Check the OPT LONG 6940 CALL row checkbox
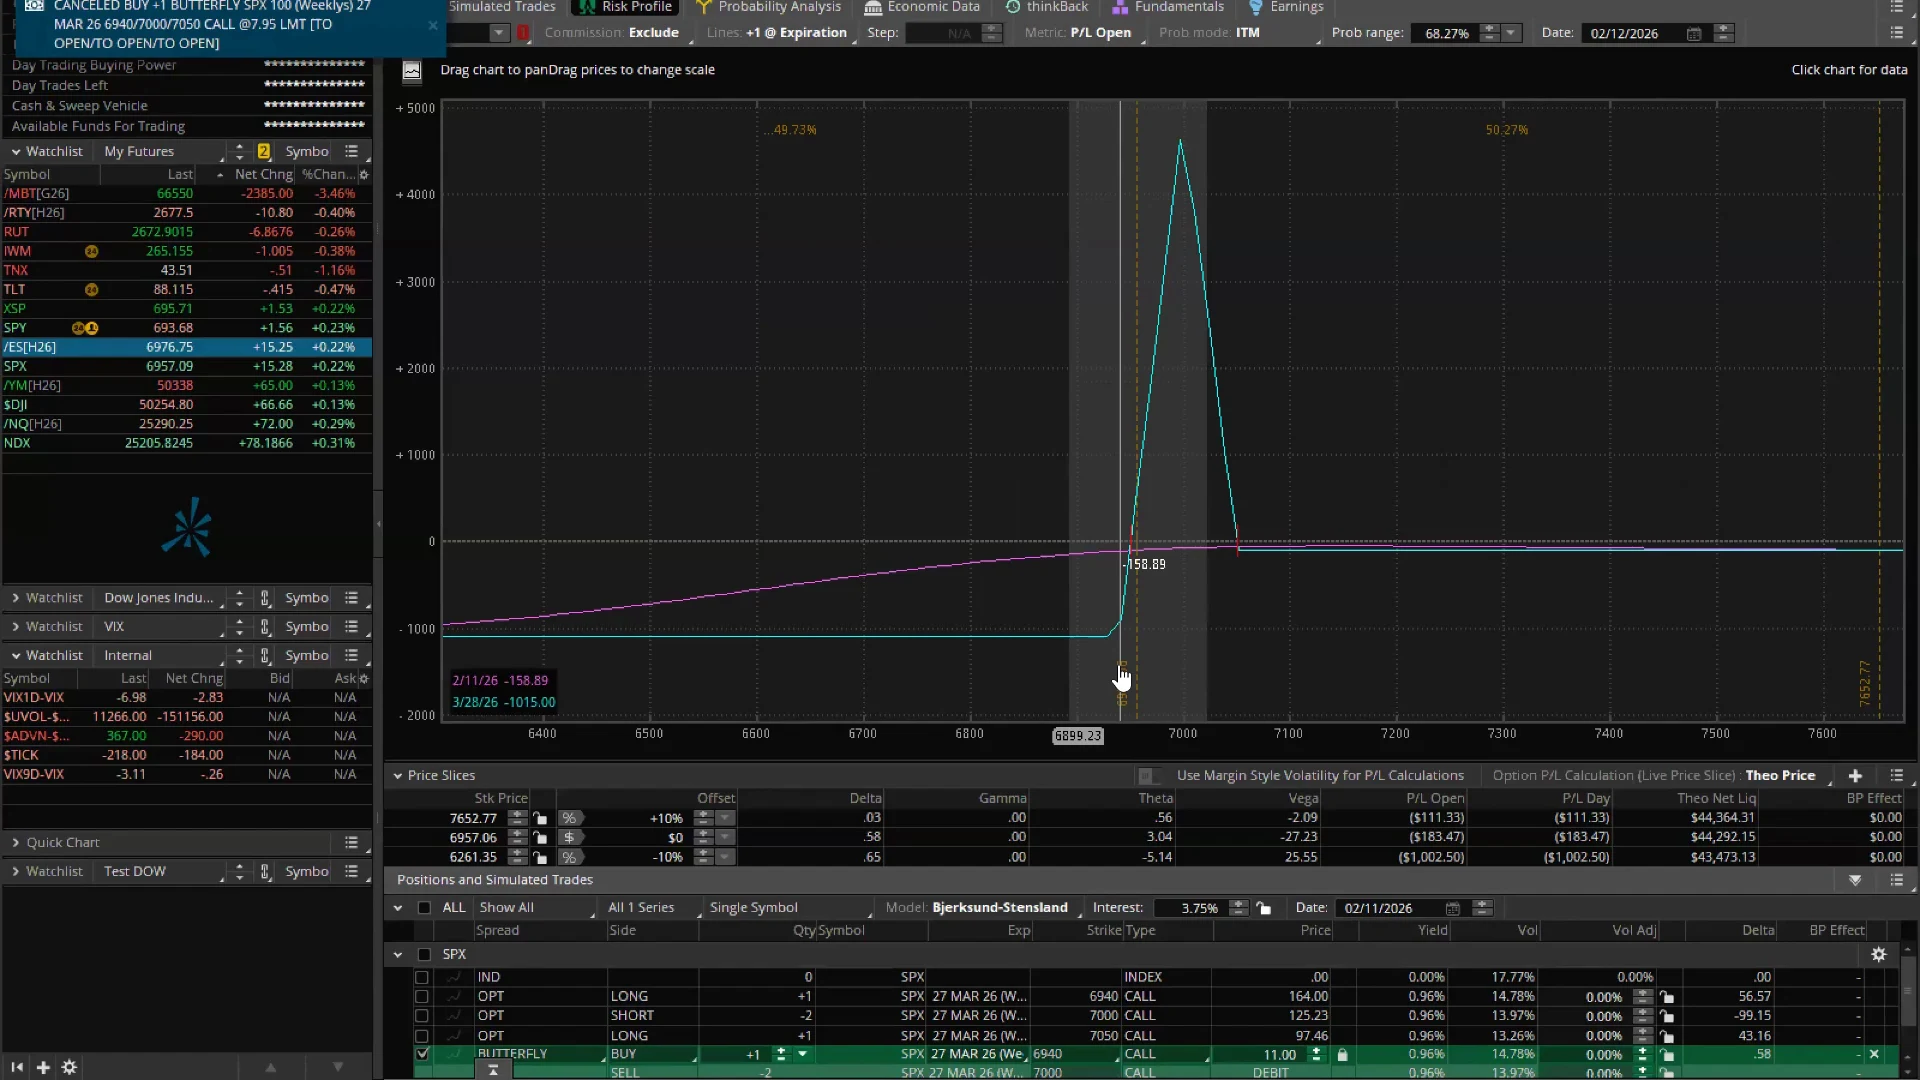The image size is (1920, 1080). pyautogui.click(x=422, y=997)
